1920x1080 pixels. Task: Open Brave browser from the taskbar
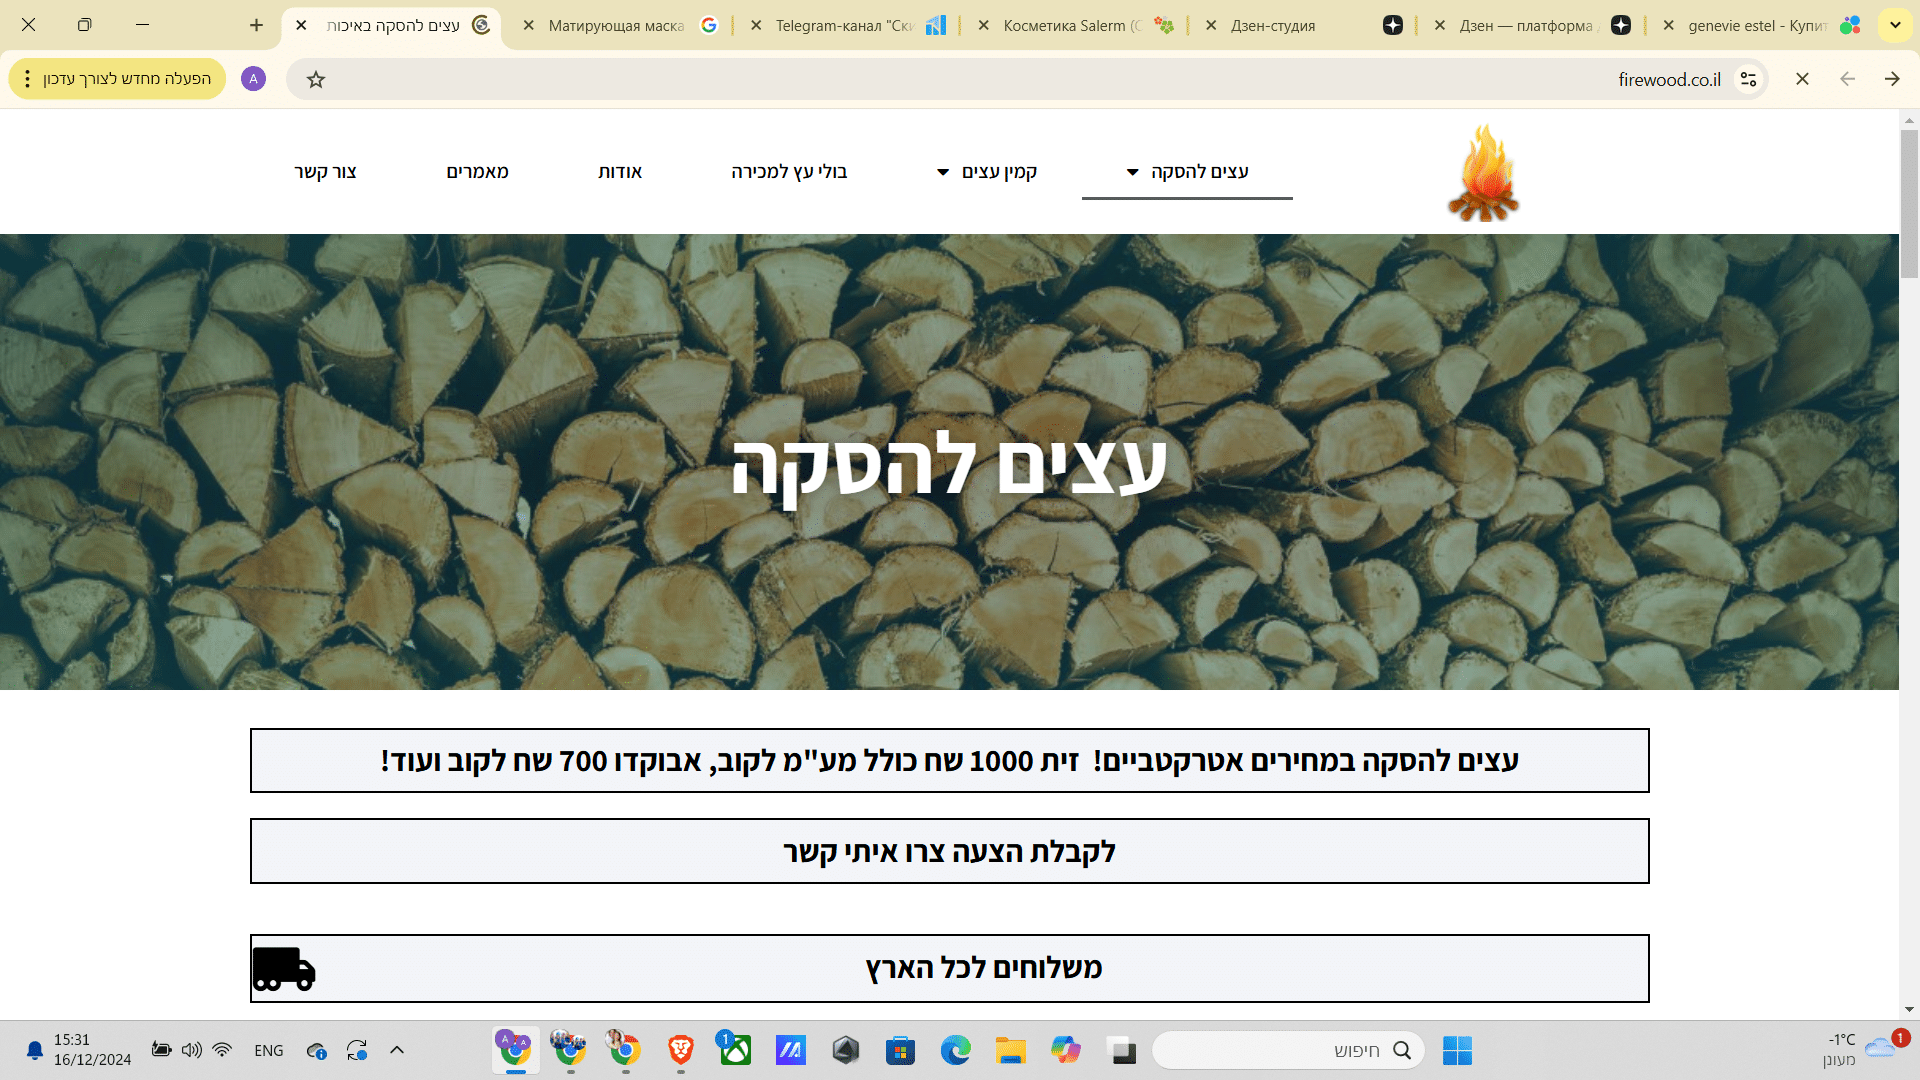[681, 1050]
